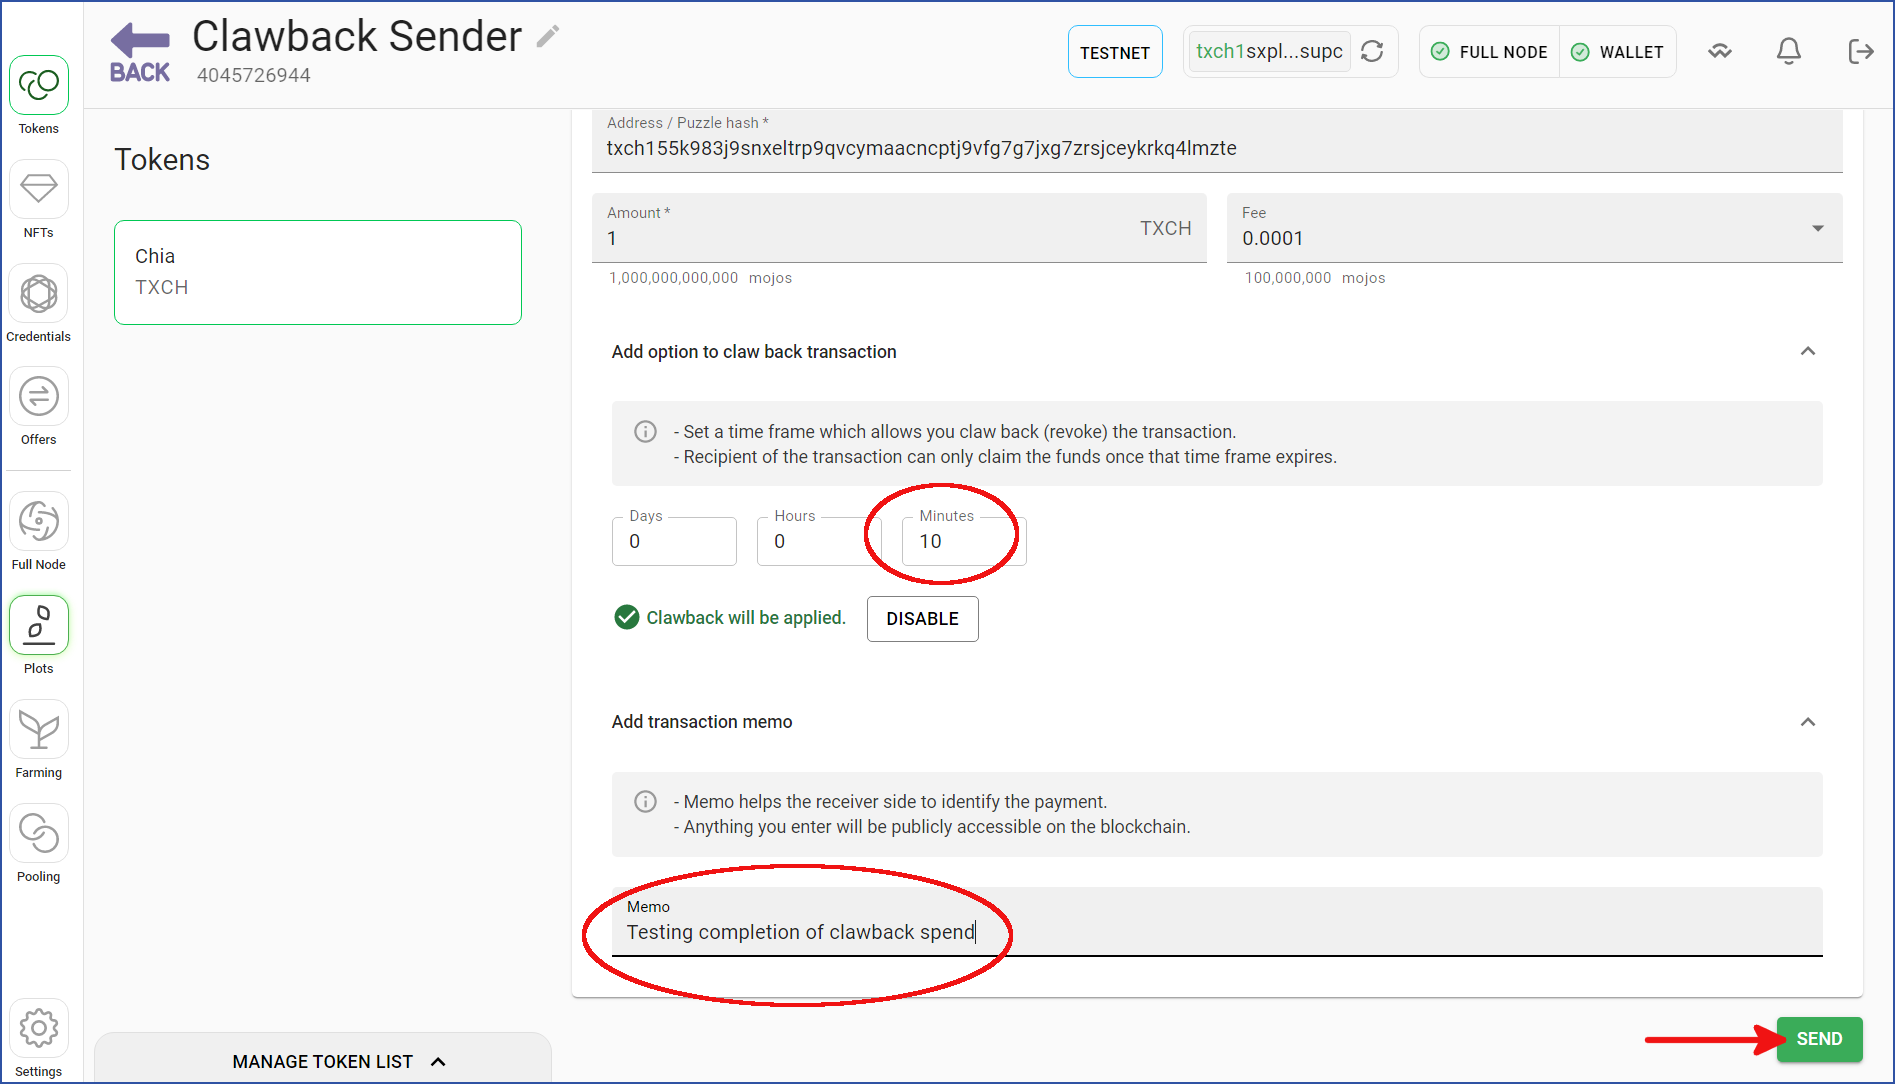Edit wallet name with pencil icon
The height and width of the screenshot is (1084, 1895).
548,37
